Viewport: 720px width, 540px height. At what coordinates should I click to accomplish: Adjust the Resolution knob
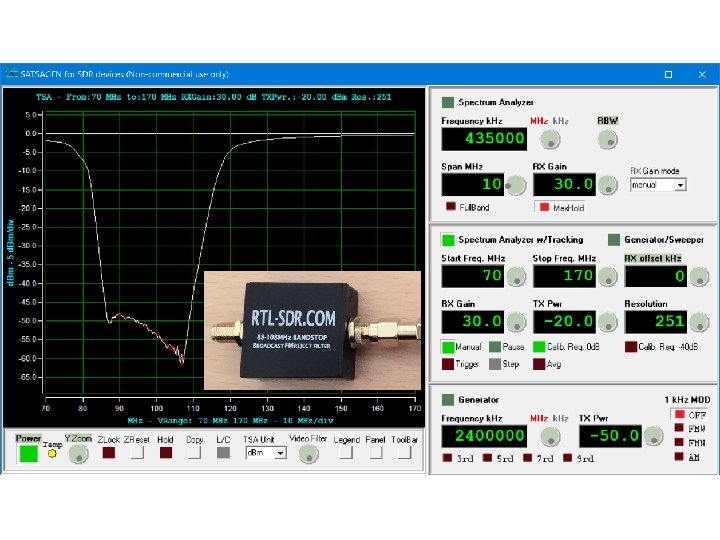(x=699, y=322)
